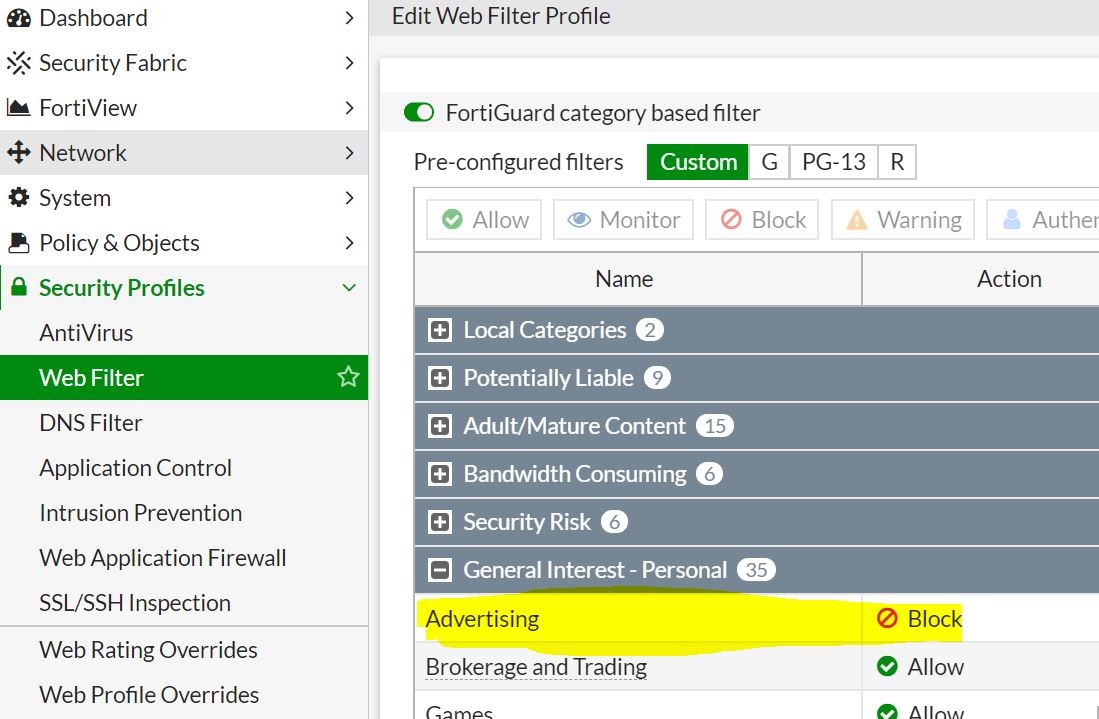The image size is (1099, 719).
Task: Open the Web Filter menu item
Action: click(184, 377)
